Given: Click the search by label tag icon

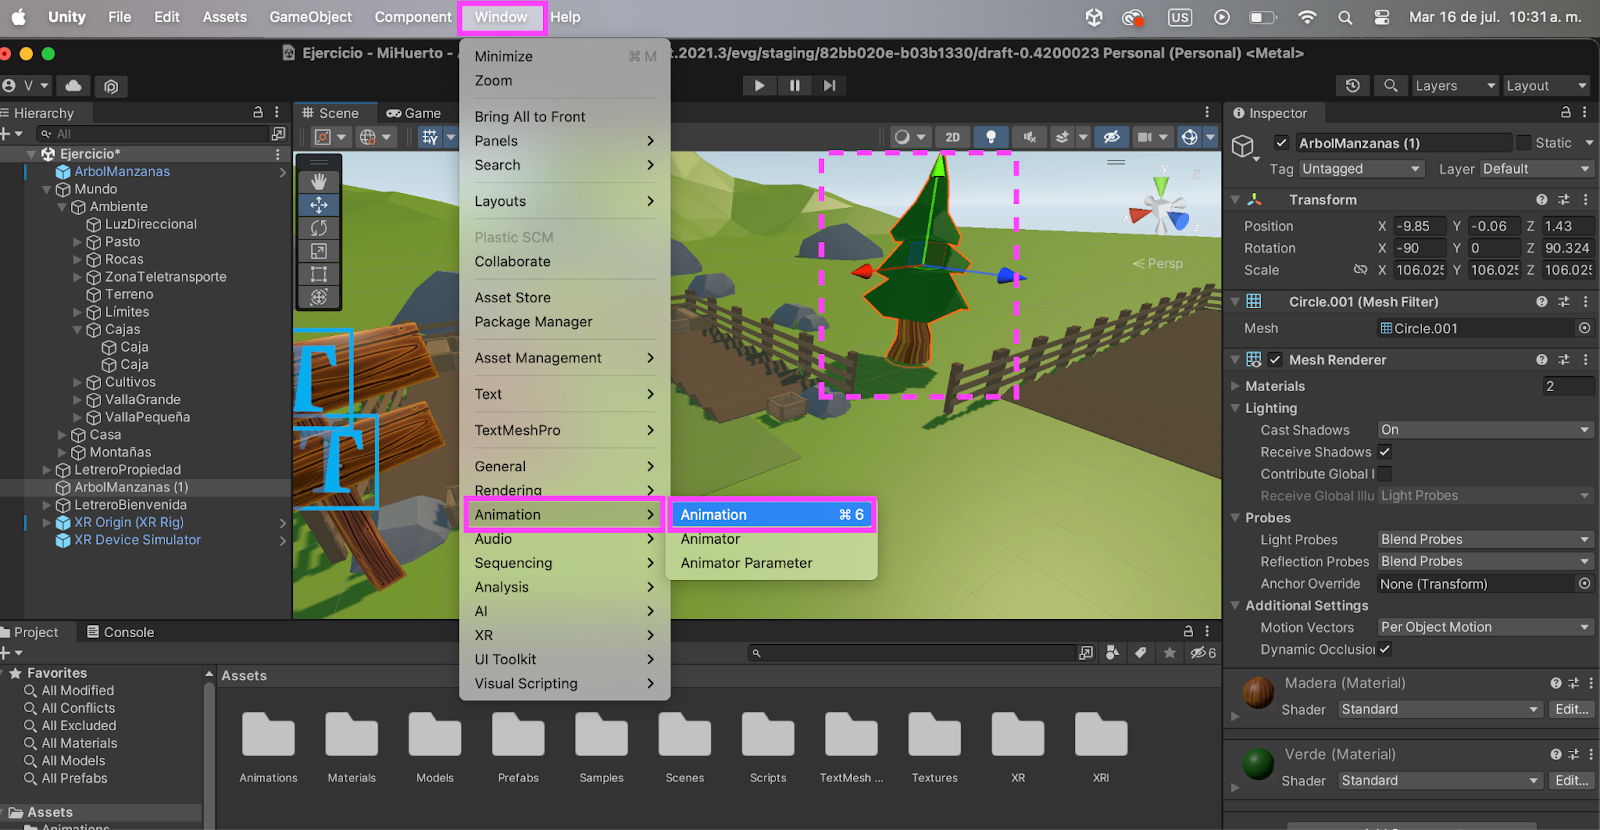Looking at the screenshot, I should click(x=1140, y=653).
